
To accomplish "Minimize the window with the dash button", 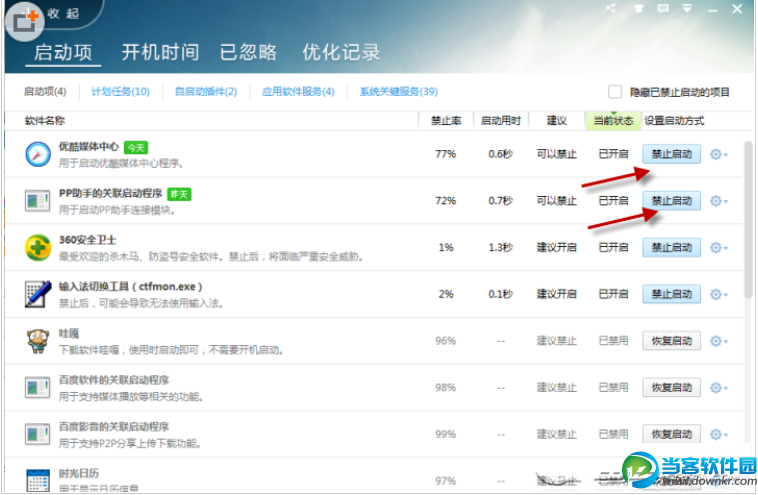I will [x=712, y=10].
